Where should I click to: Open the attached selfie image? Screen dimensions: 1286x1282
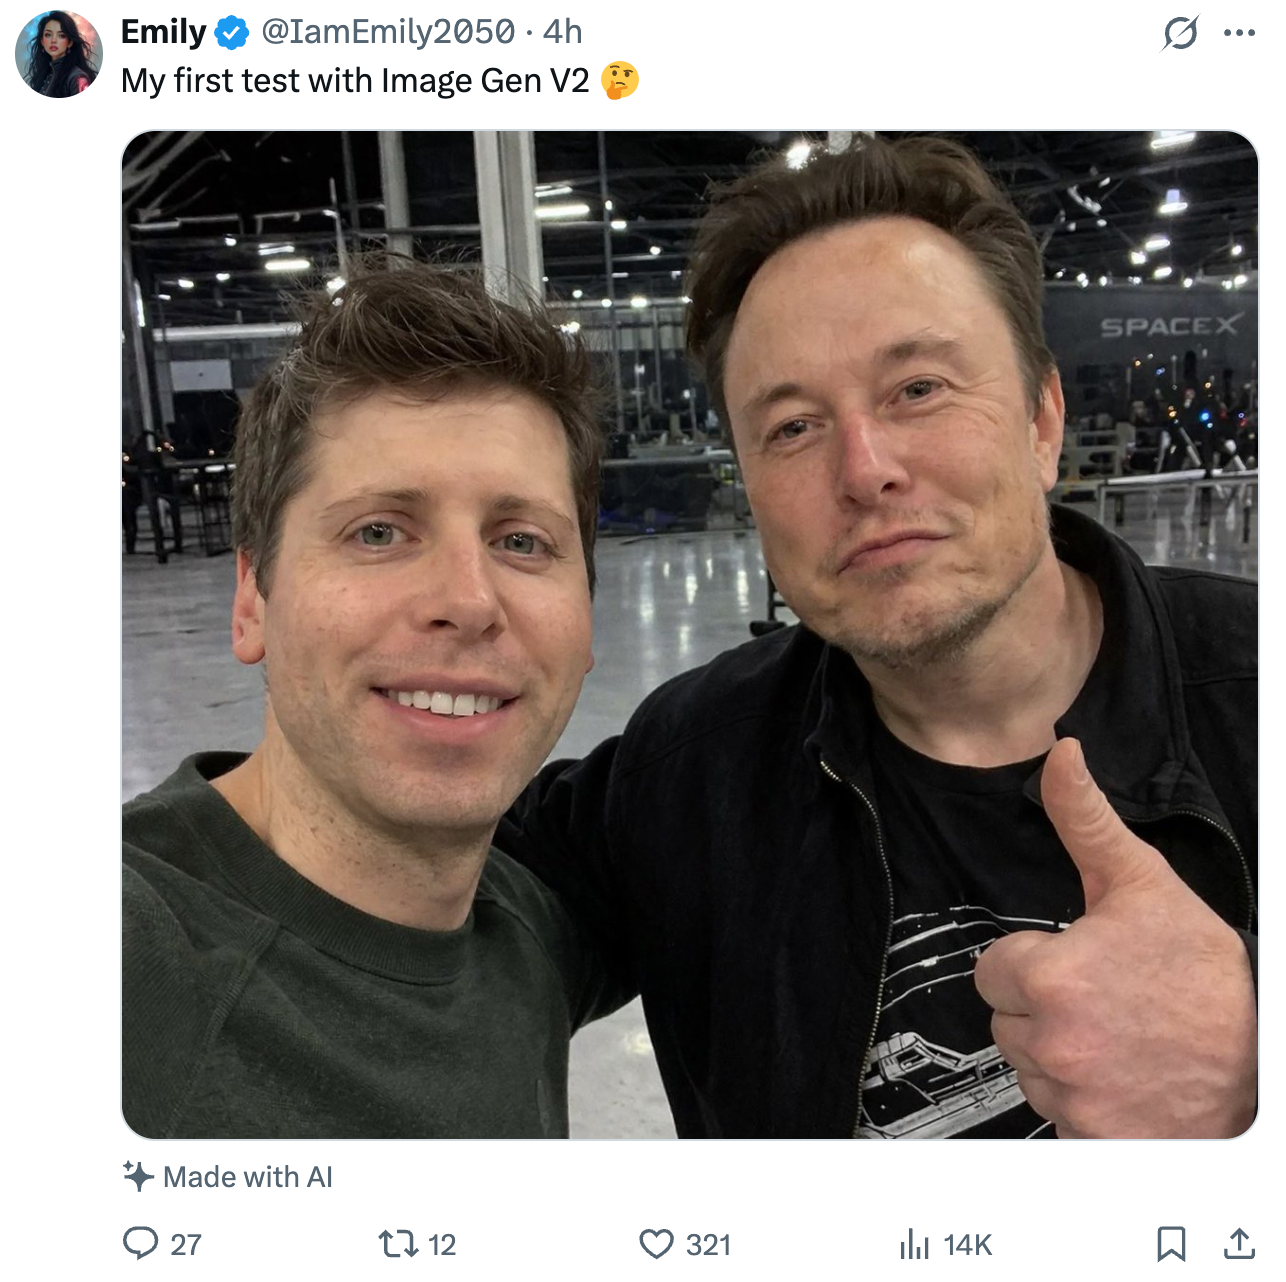[689, 634]
